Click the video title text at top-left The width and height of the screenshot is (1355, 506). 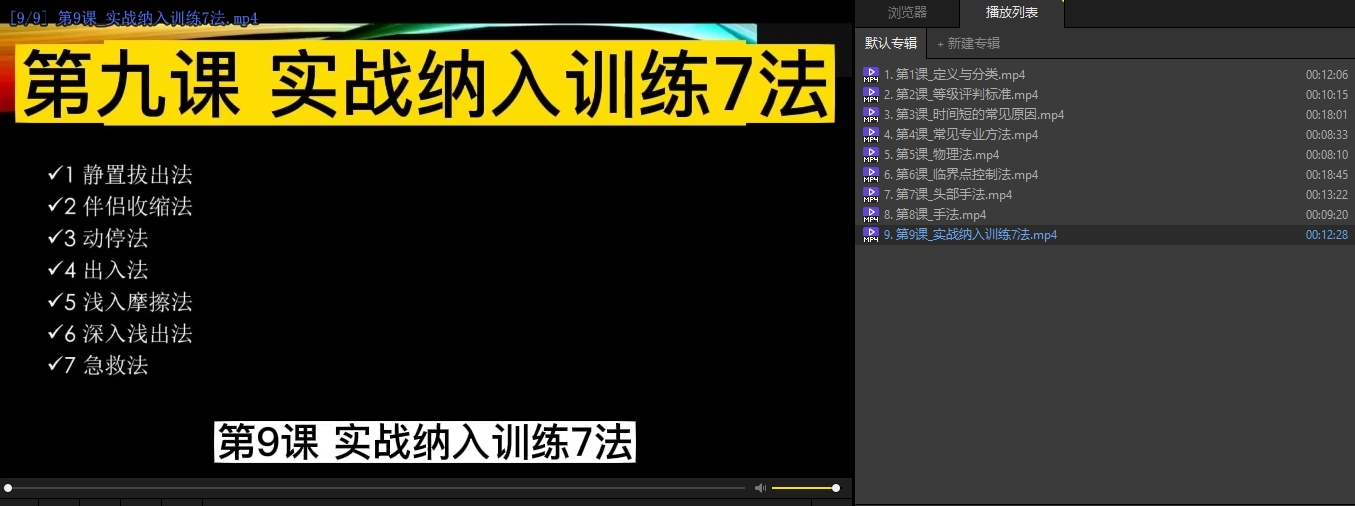[x=133, y=19]
